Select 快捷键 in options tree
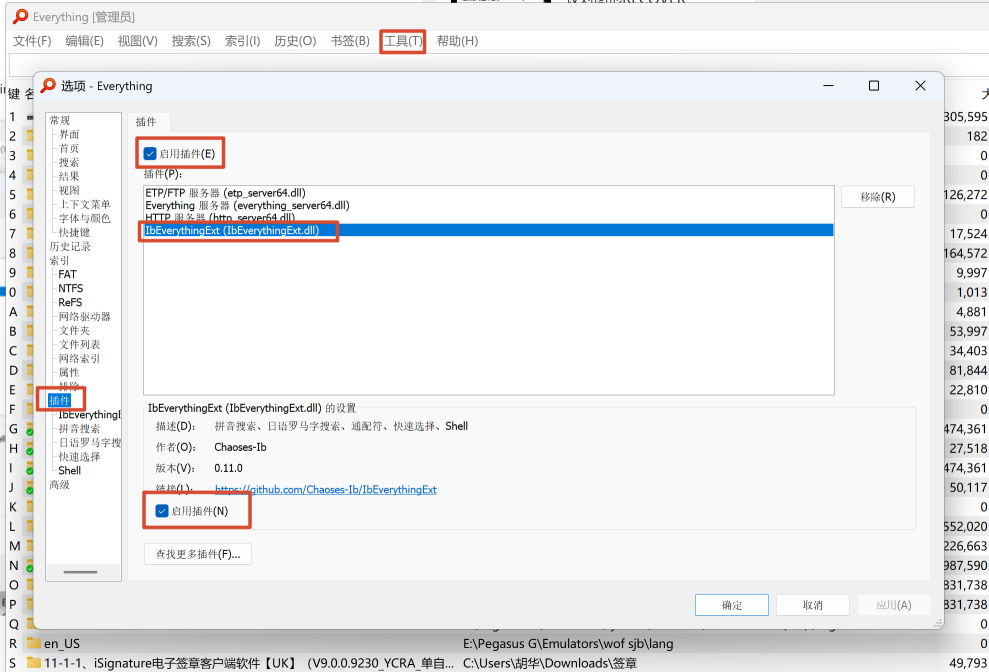Image resolution: width=989 pixels, height=672 pixels. (x=74, y=232)
